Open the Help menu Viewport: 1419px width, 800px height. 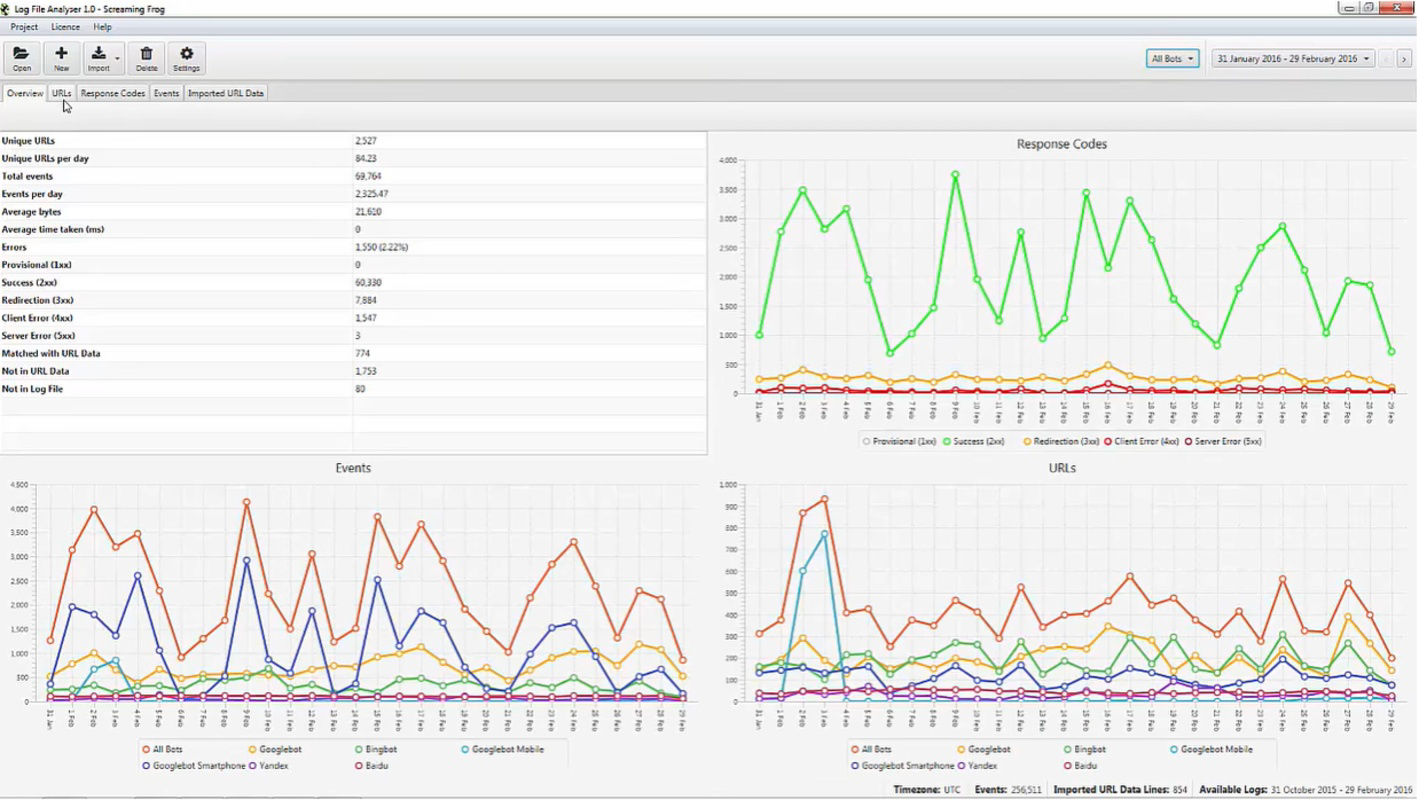102,27
